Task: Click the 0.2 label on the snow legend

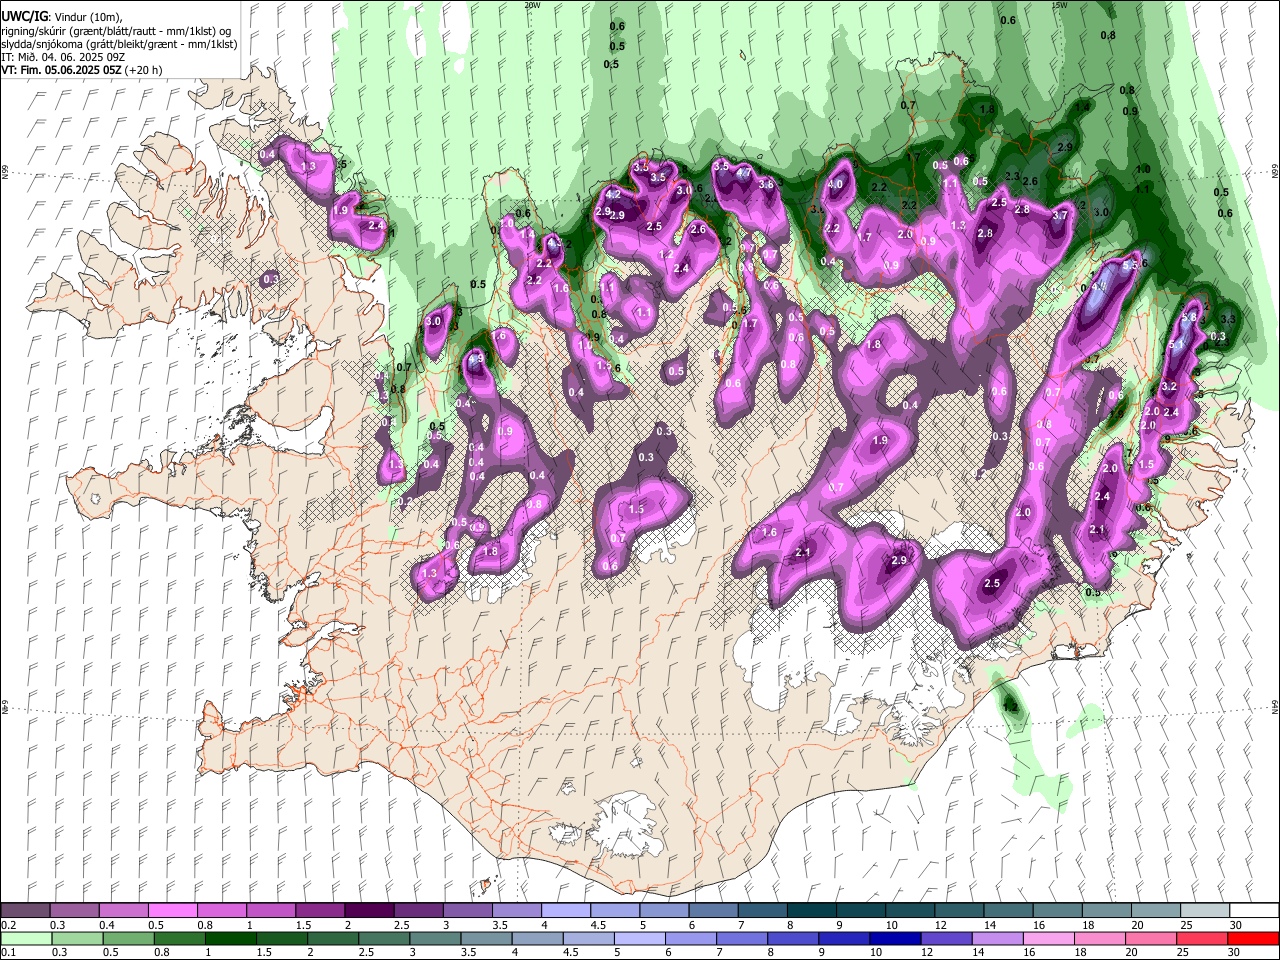Action: coord(8,925)
